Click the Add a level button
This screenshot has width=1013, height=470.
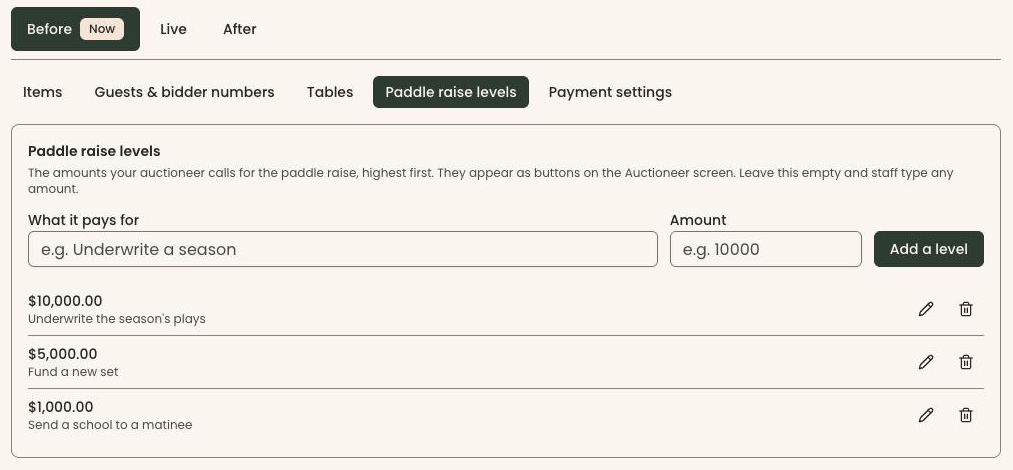point(929,249)
